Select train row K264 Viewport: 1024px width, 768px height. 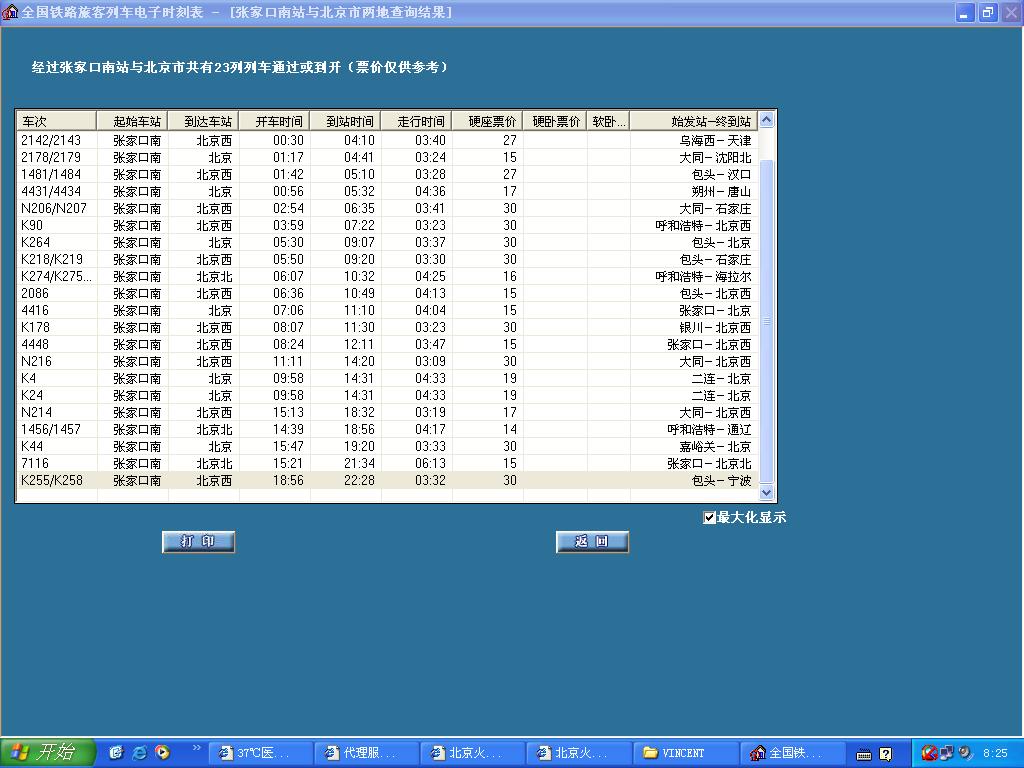(387, 242)
